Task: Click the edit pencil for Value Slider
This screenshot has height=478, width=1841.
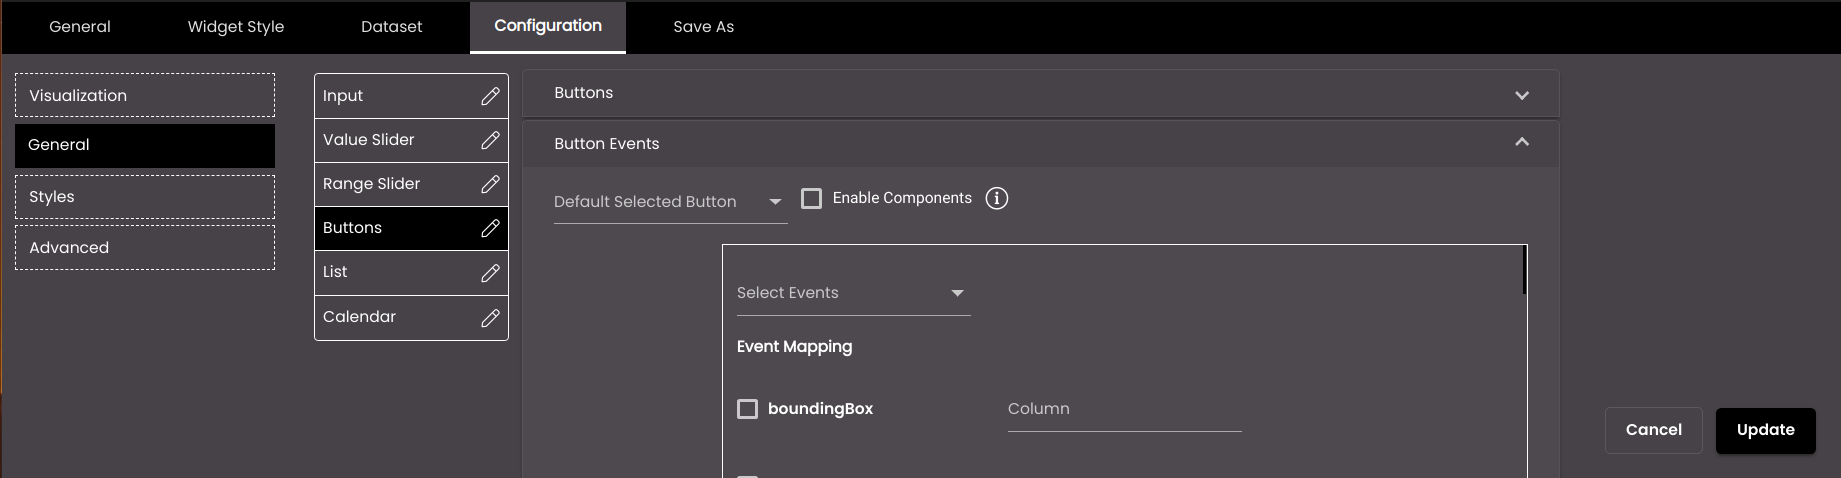Action: [490, 140]
